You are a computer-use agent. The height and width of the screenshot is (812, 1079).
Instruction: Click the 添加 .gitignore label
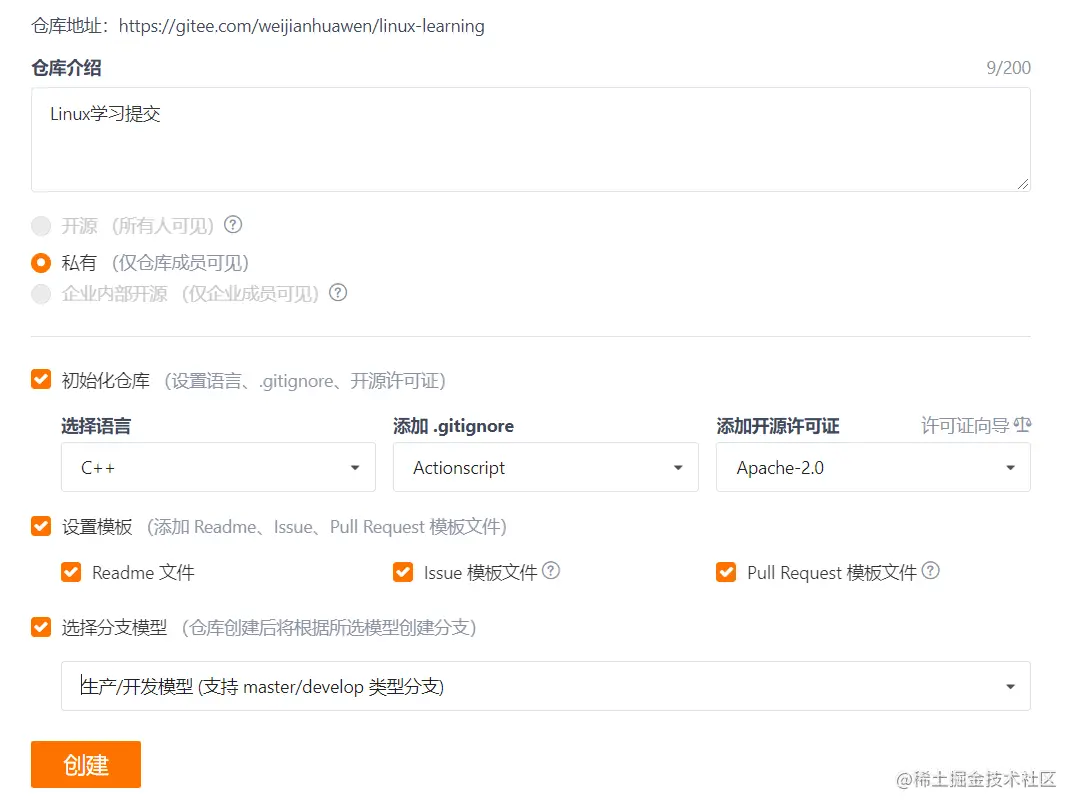453,426
